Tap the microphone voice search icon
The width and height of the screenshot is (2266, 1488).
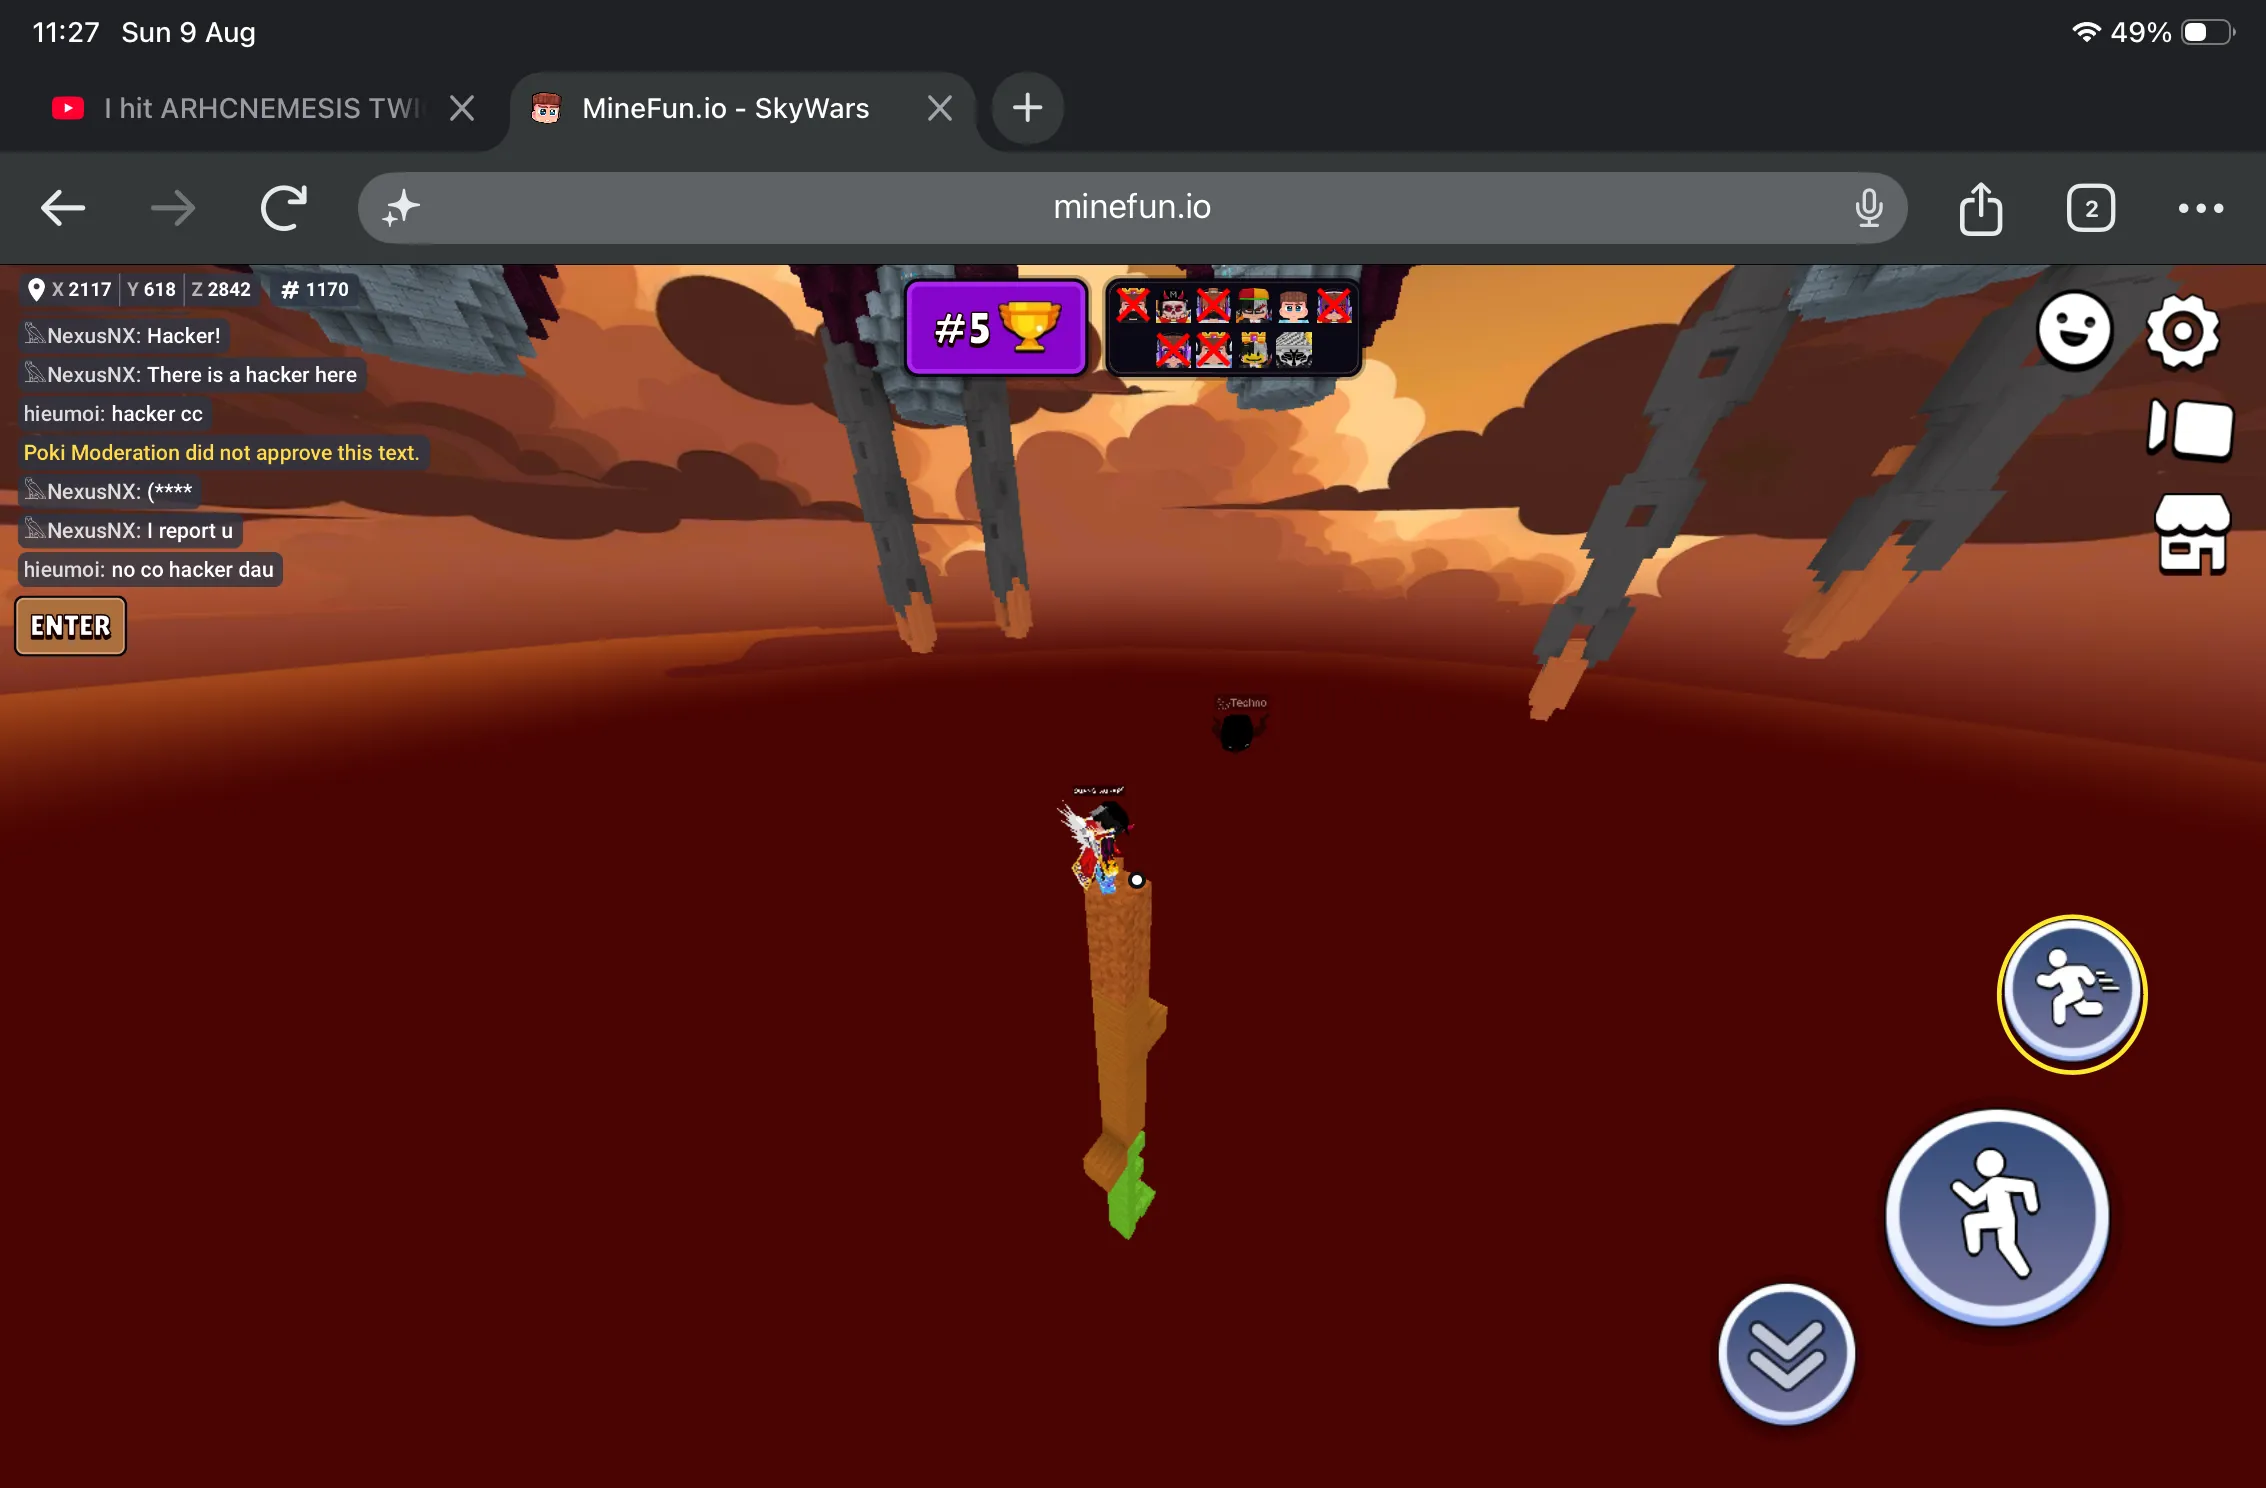(x=1868, y=208)
